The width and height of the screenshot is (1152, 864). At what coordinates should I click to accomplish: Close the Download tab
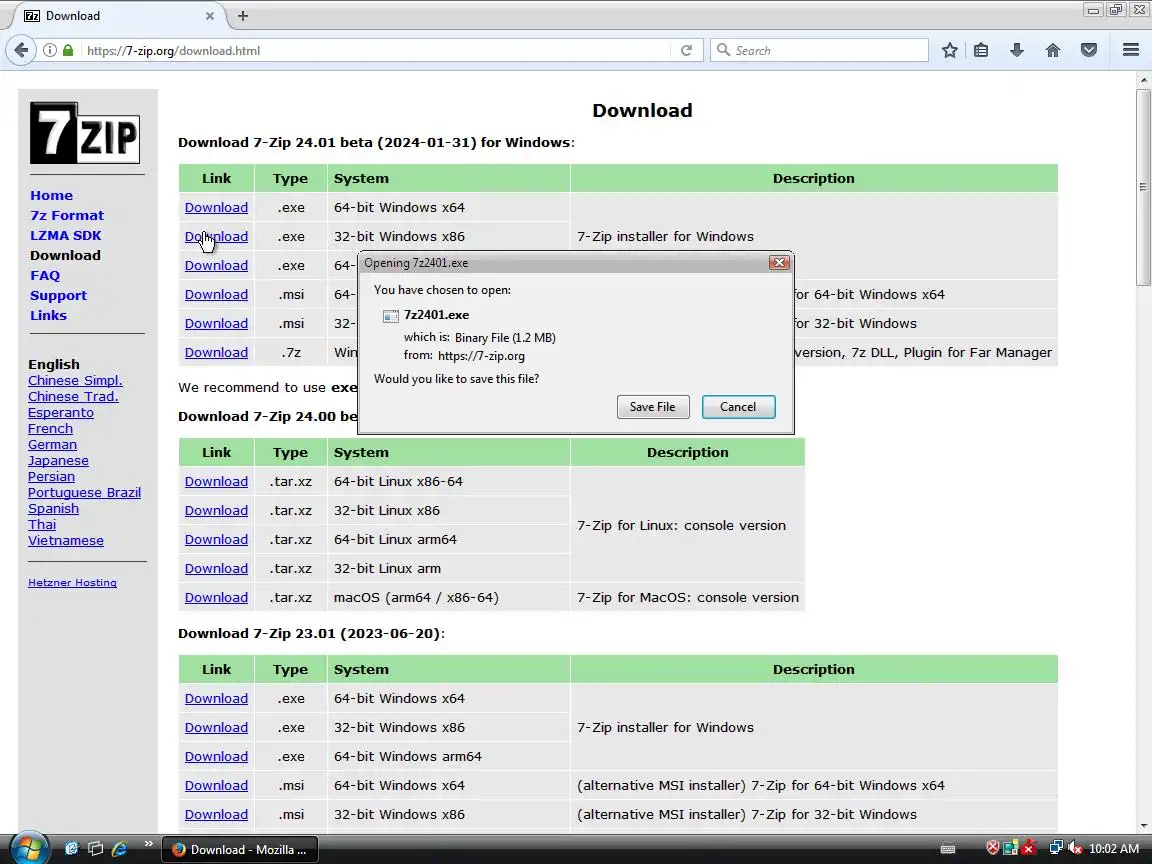(209, 15)
